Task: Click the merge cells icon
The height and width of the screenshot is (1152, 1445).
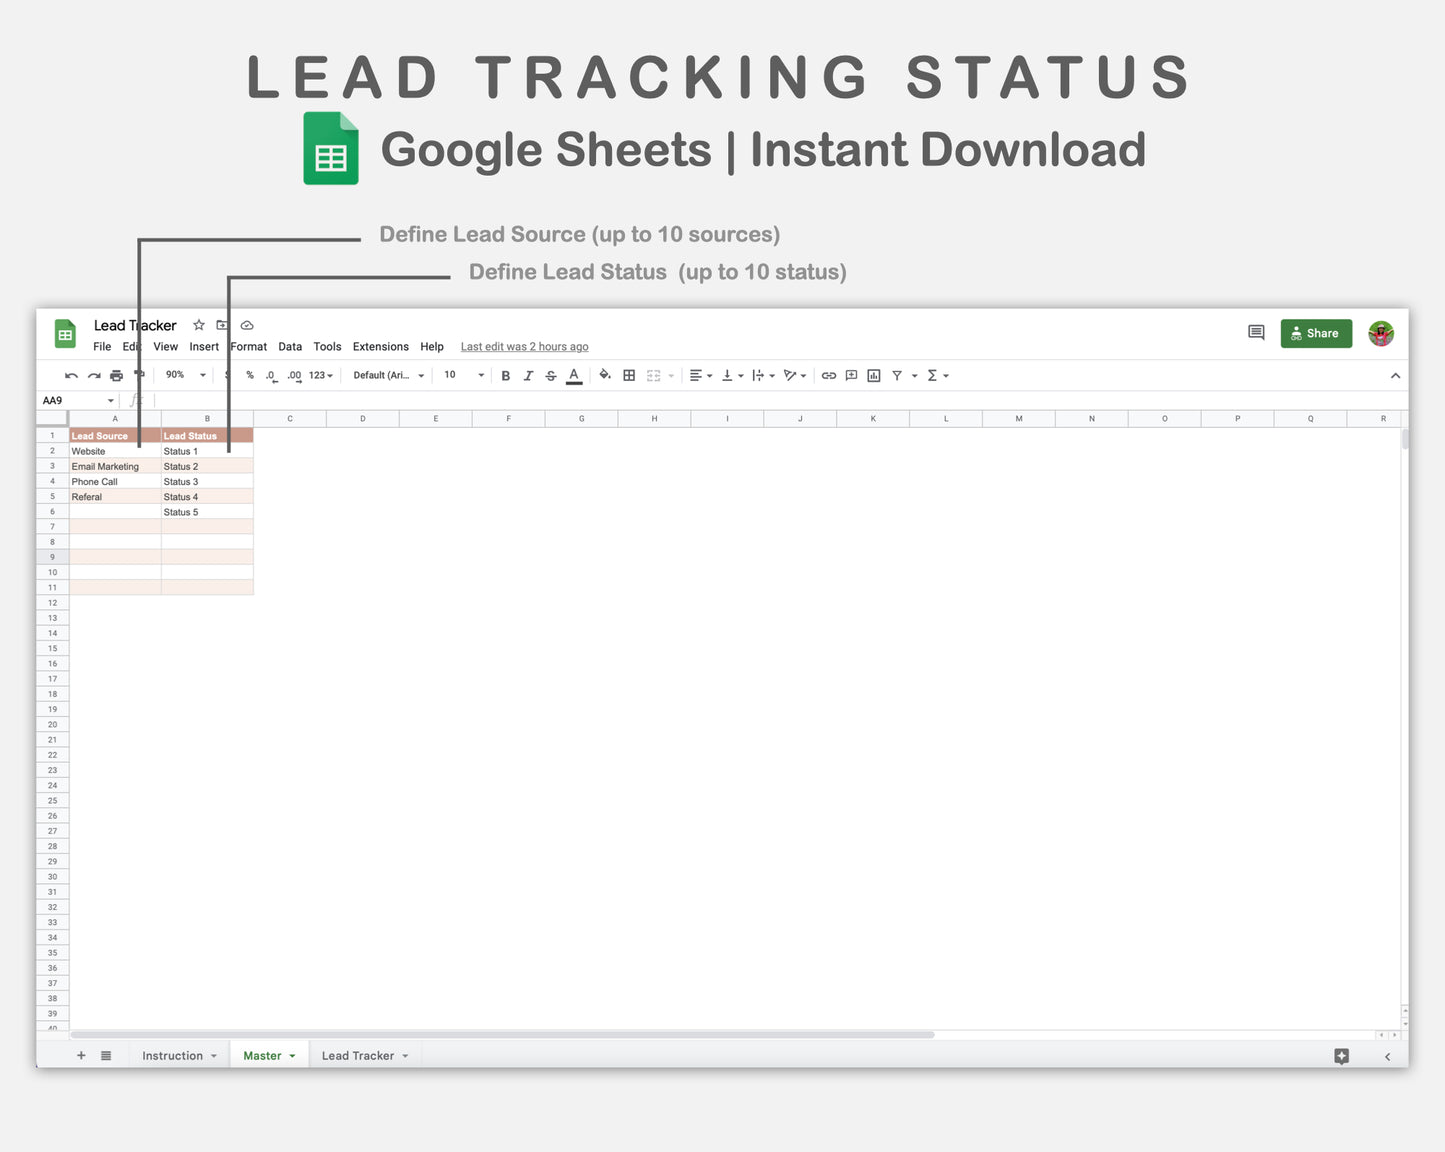Action: click(x=651, y=375)
